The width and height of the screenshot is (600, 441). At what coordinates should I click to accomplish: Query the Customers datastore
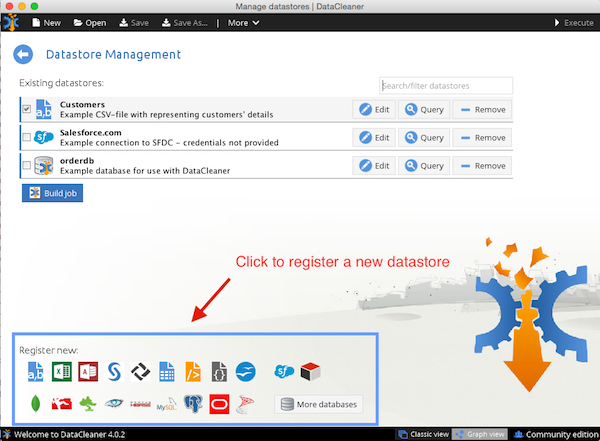[x=424, y=109]
